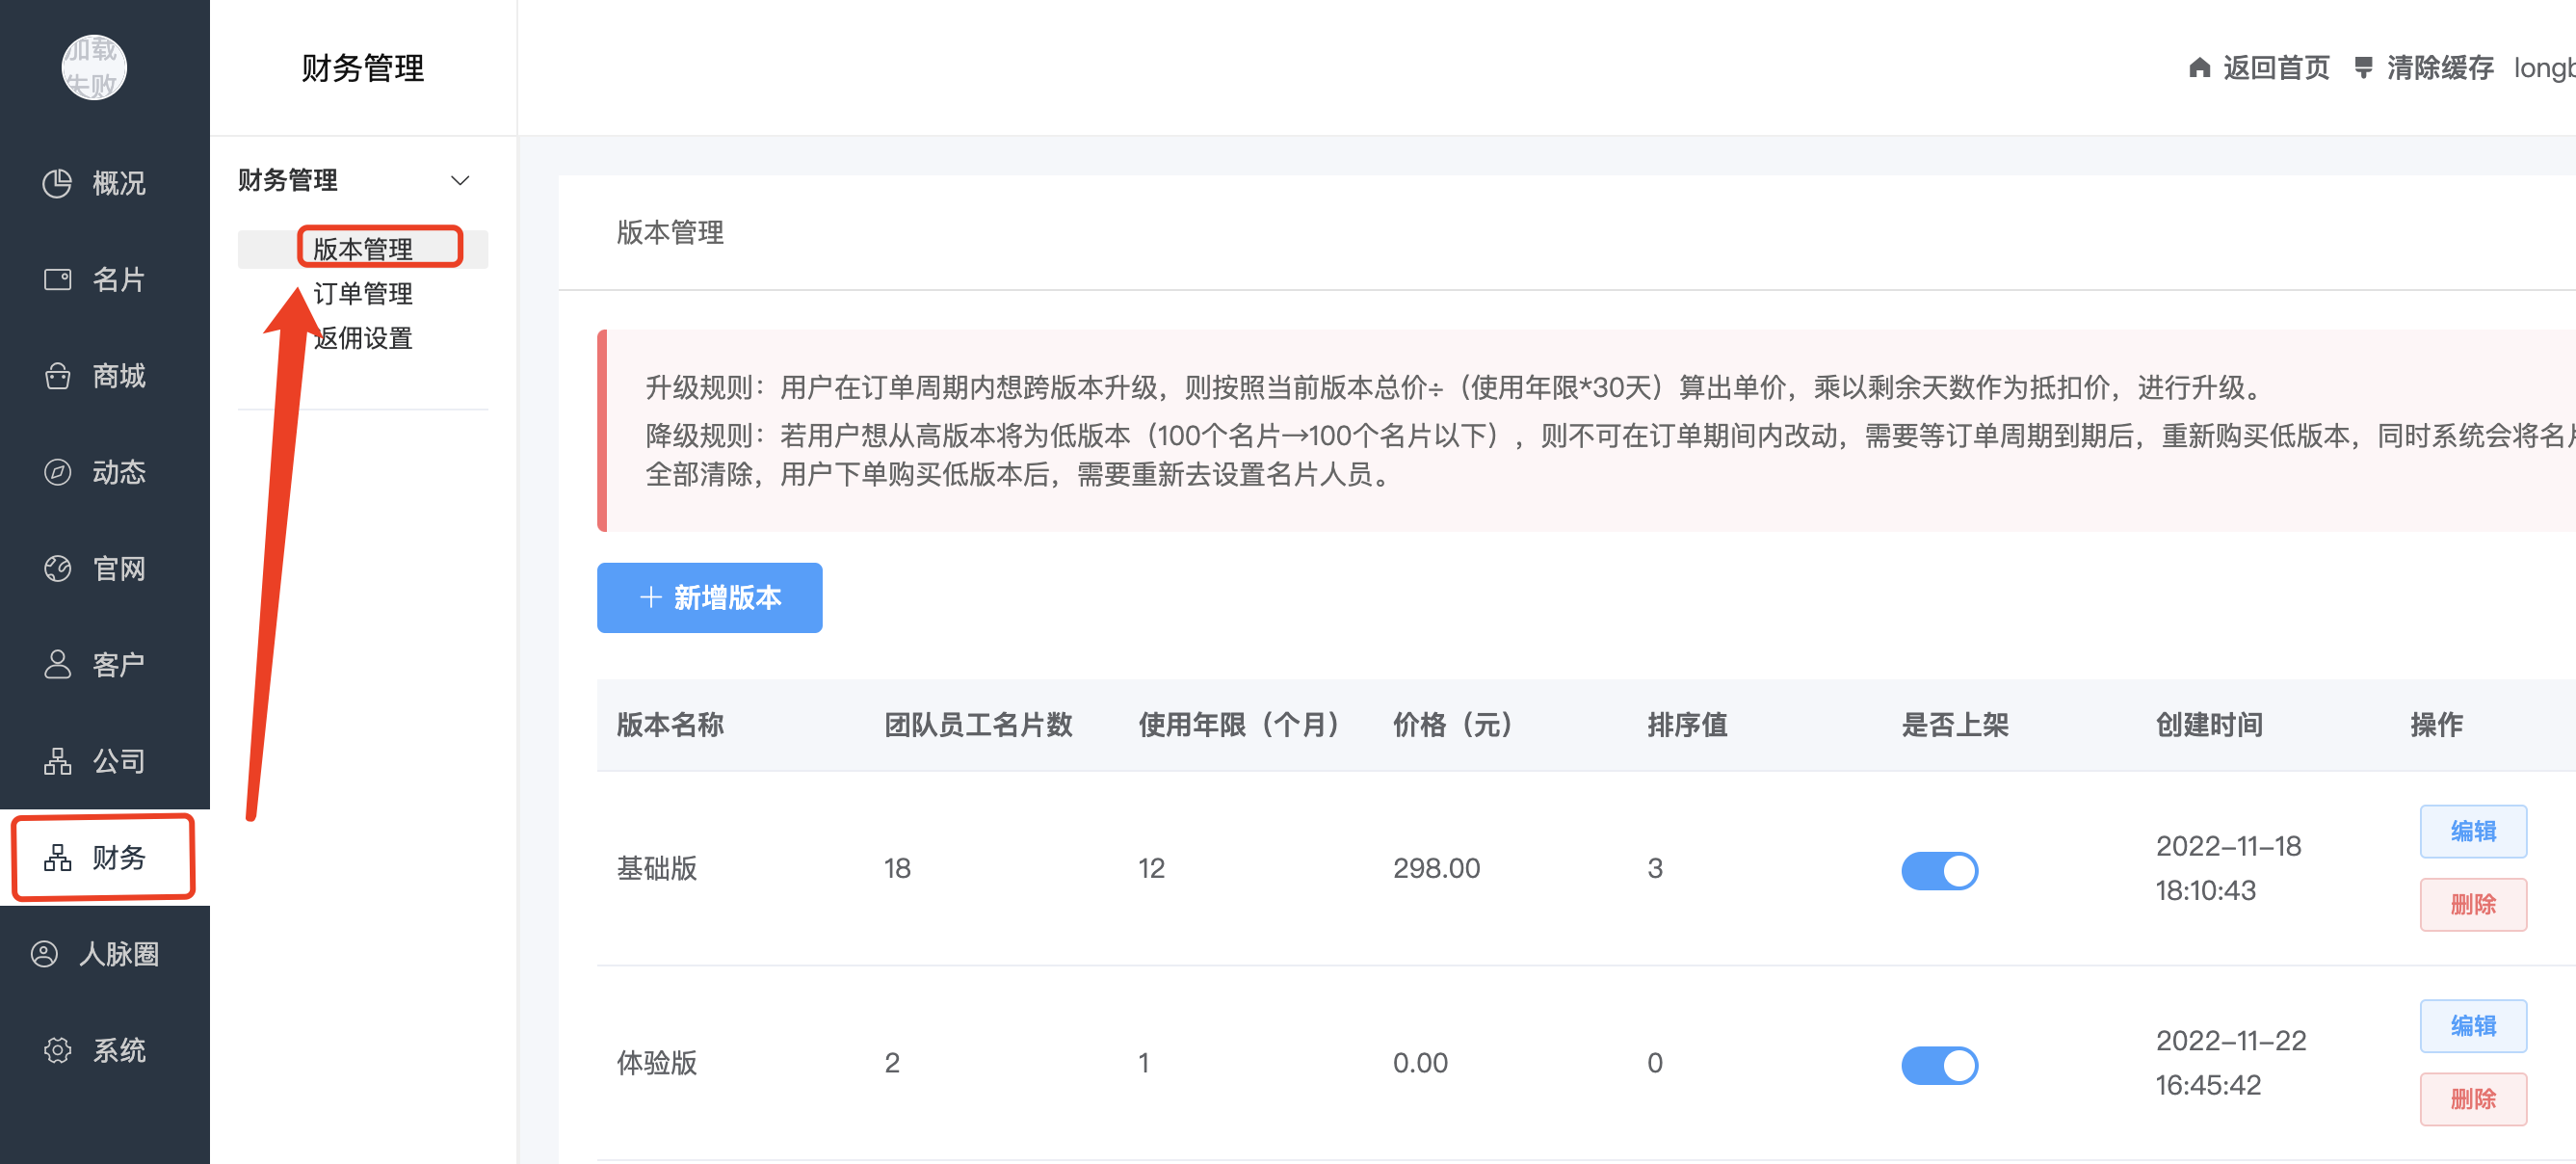Screen dimensions: 2576x1164
Task: Go to 商城 menu label
Action: click(x=119, y=376)
